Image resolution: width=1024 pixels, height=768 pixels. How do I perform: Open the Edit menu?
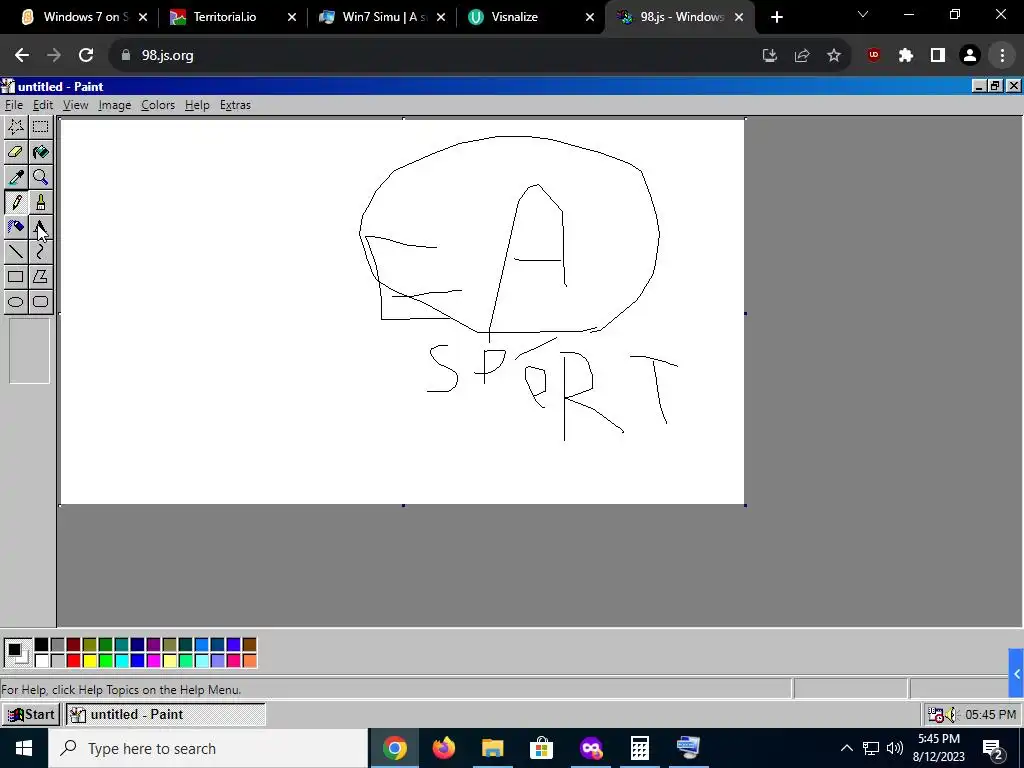(x=42, y=105)
